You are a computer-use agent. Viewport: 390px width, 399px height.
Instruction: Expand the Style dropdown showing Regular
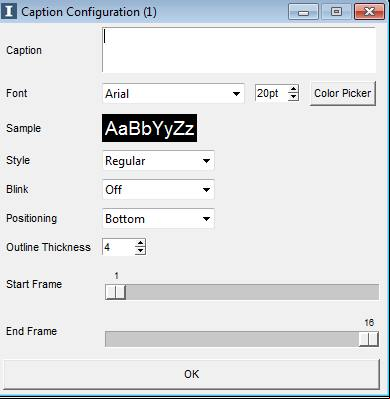point(158,161)
